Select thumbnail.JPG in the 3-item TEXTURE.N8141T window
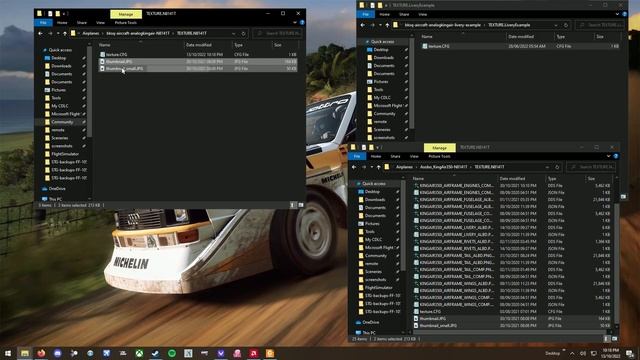 click(198, 62)
